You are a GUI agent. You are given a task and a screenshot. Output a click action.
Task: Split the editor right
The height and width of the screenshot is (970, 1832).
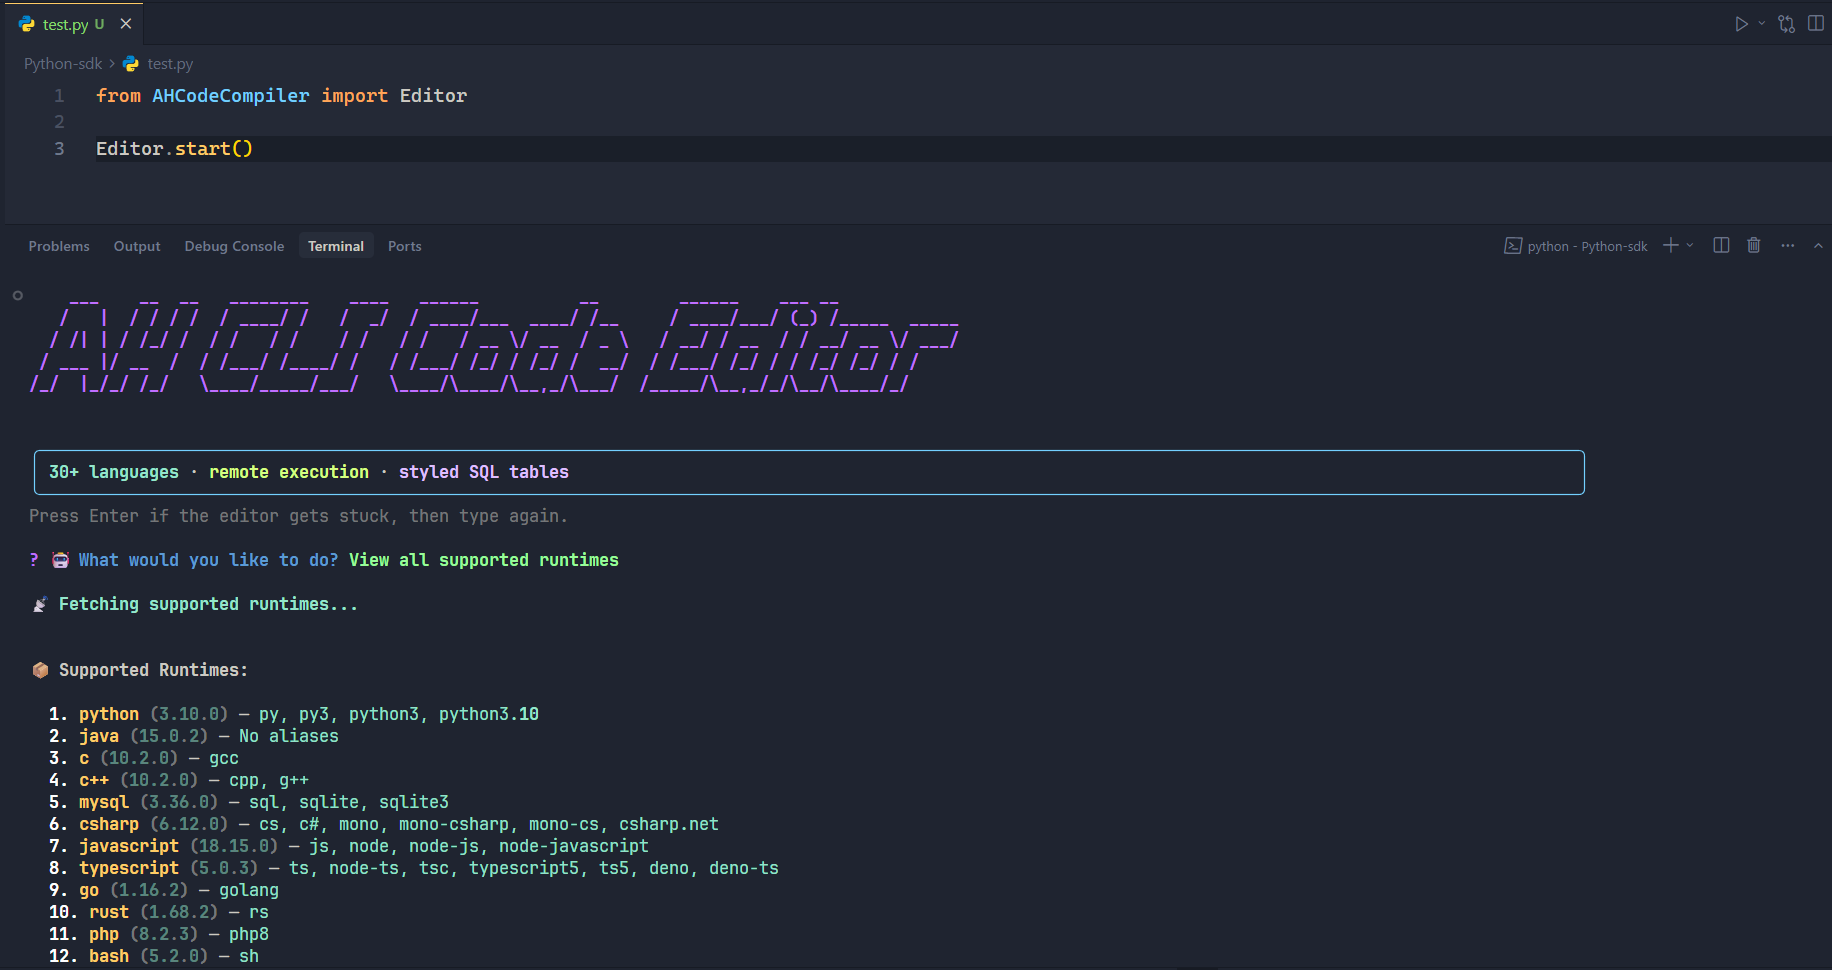(x=1816, y=23)
